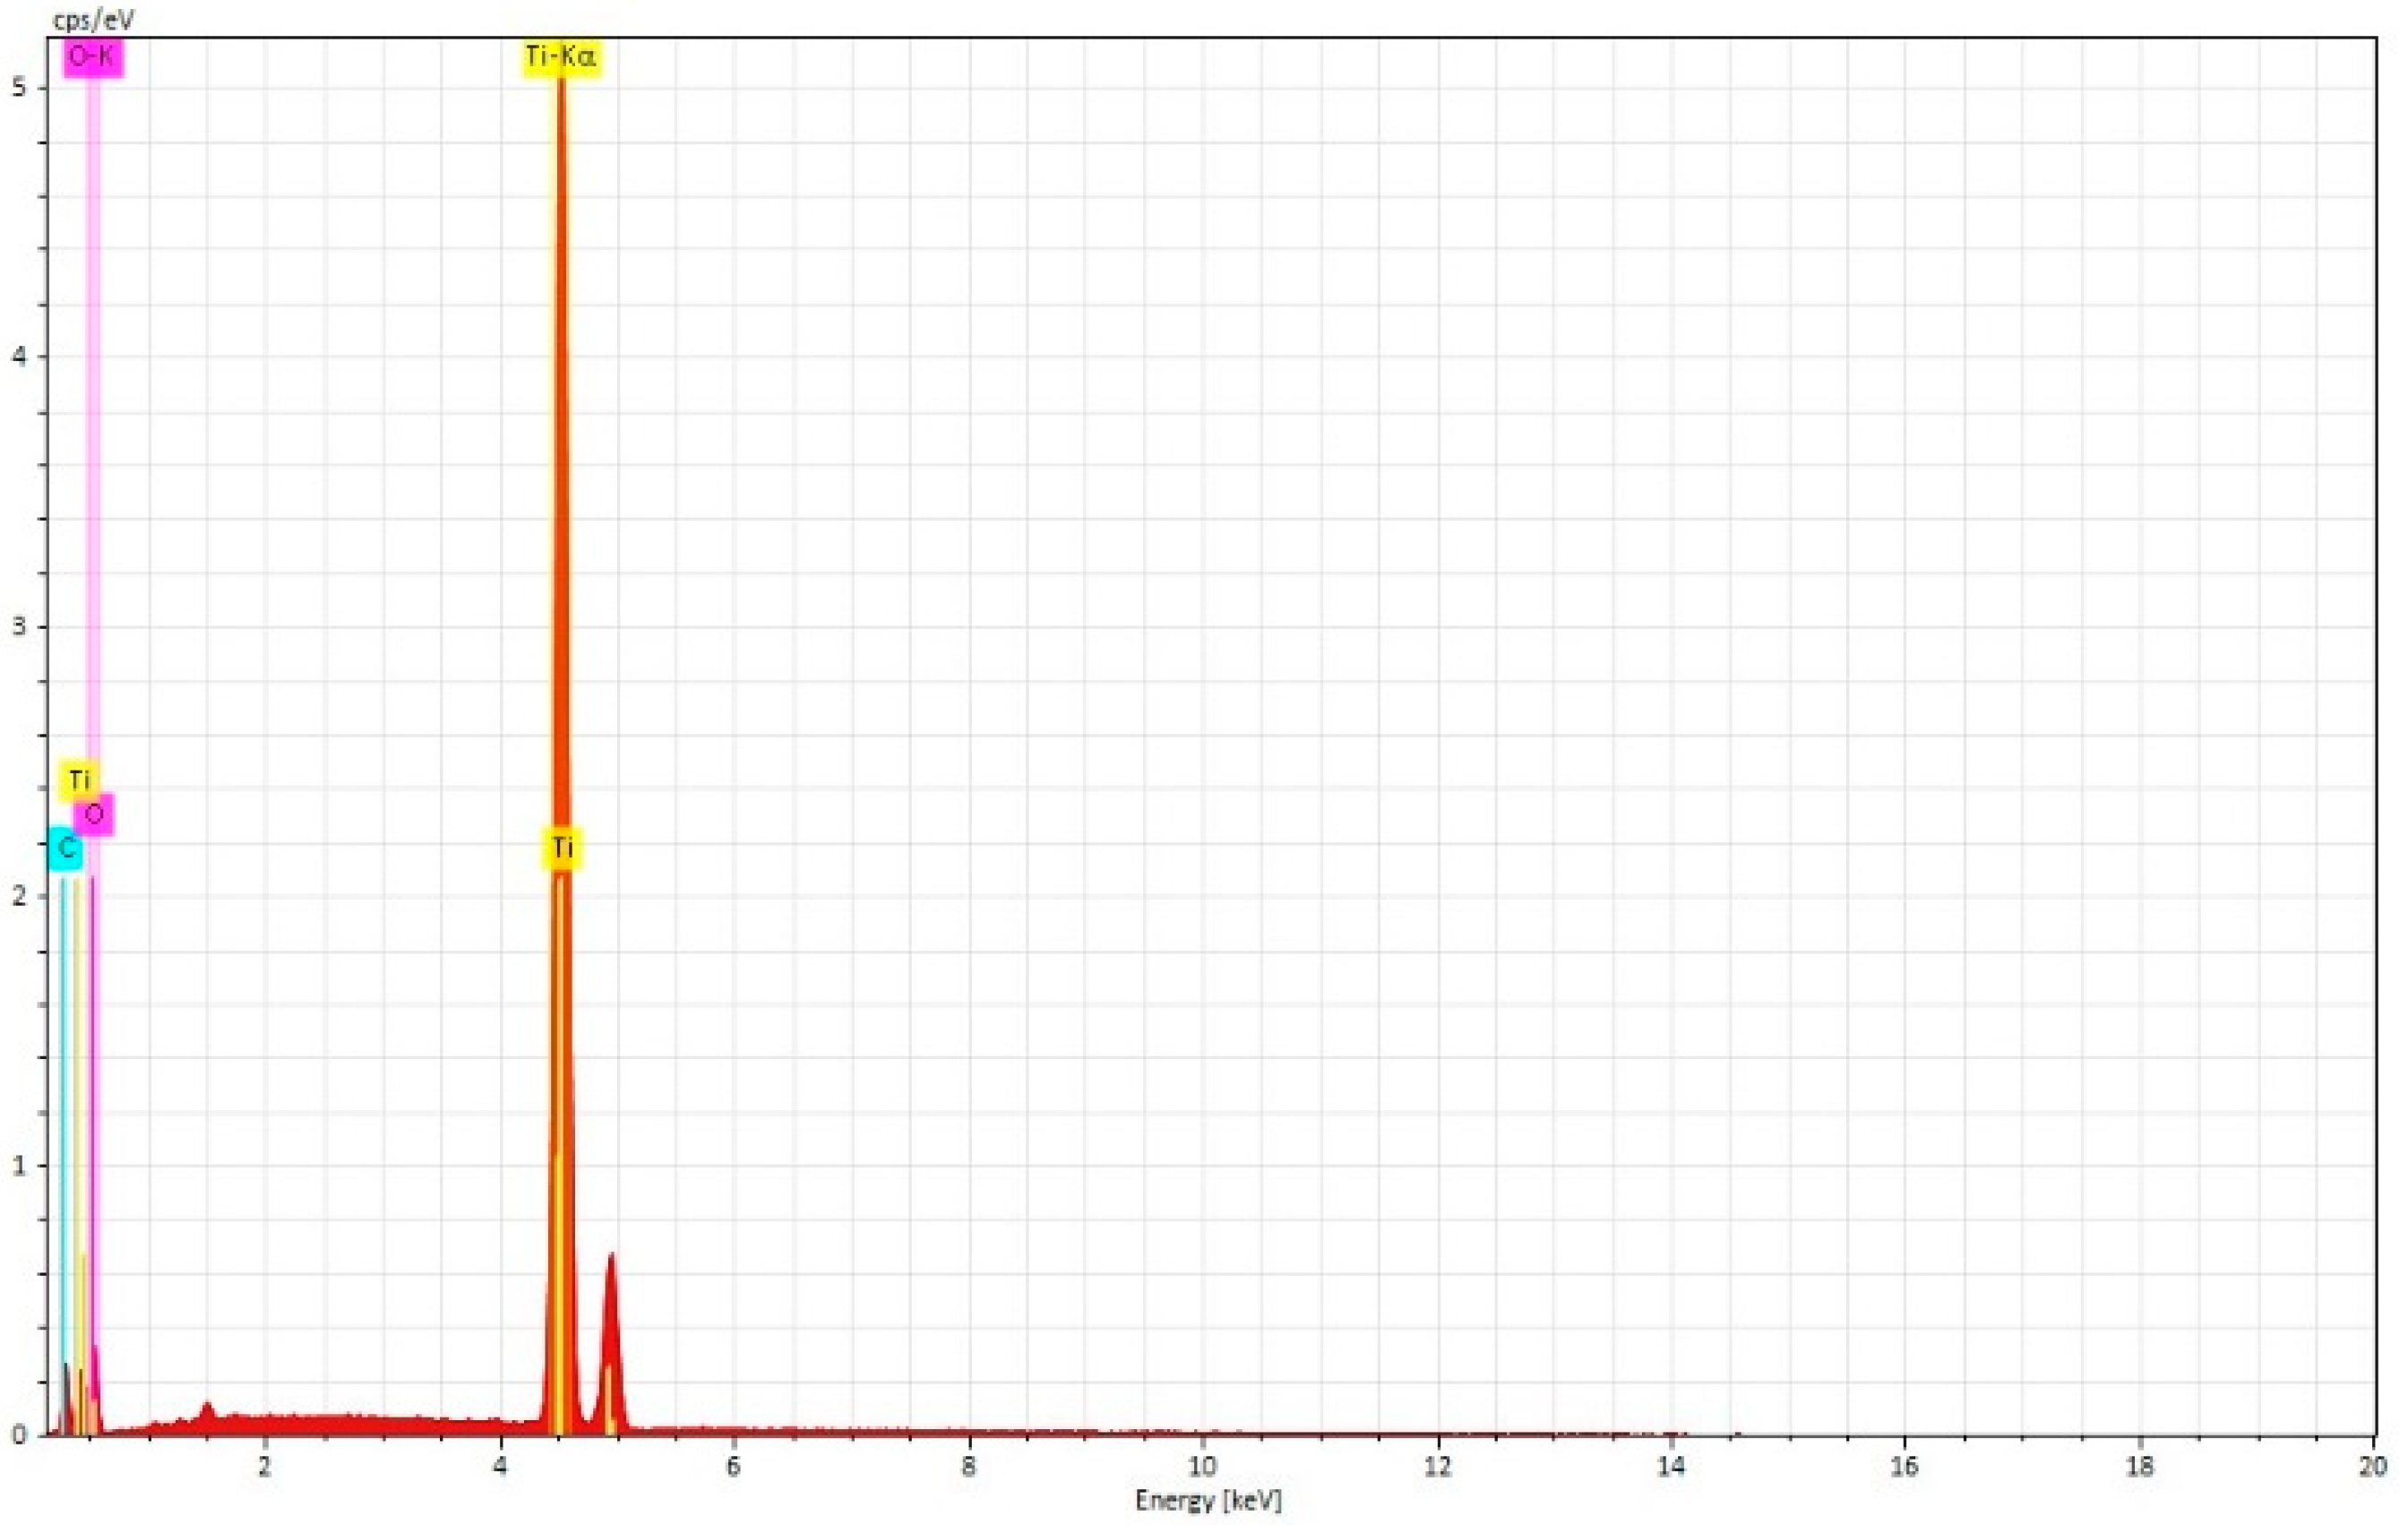
Task: Click the Ti Kβ peak near 4.9 keV
Action: coord(611,1340)
